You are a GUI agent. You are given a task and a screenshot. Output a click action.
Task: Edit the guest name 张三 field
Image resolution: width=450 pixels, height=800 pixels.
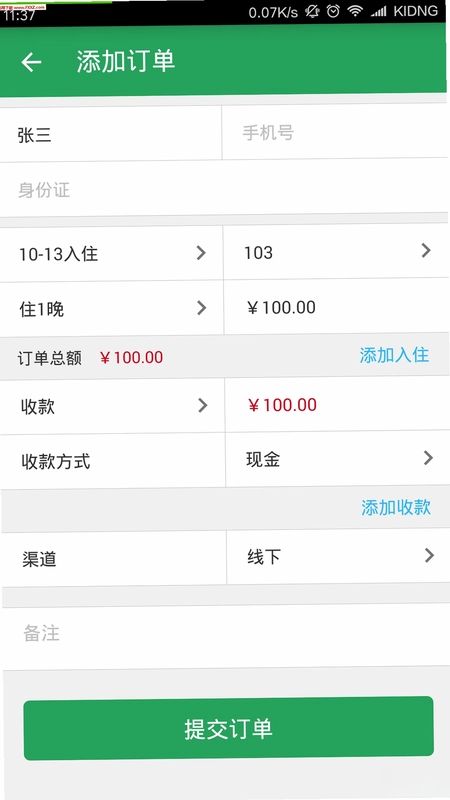111,134
